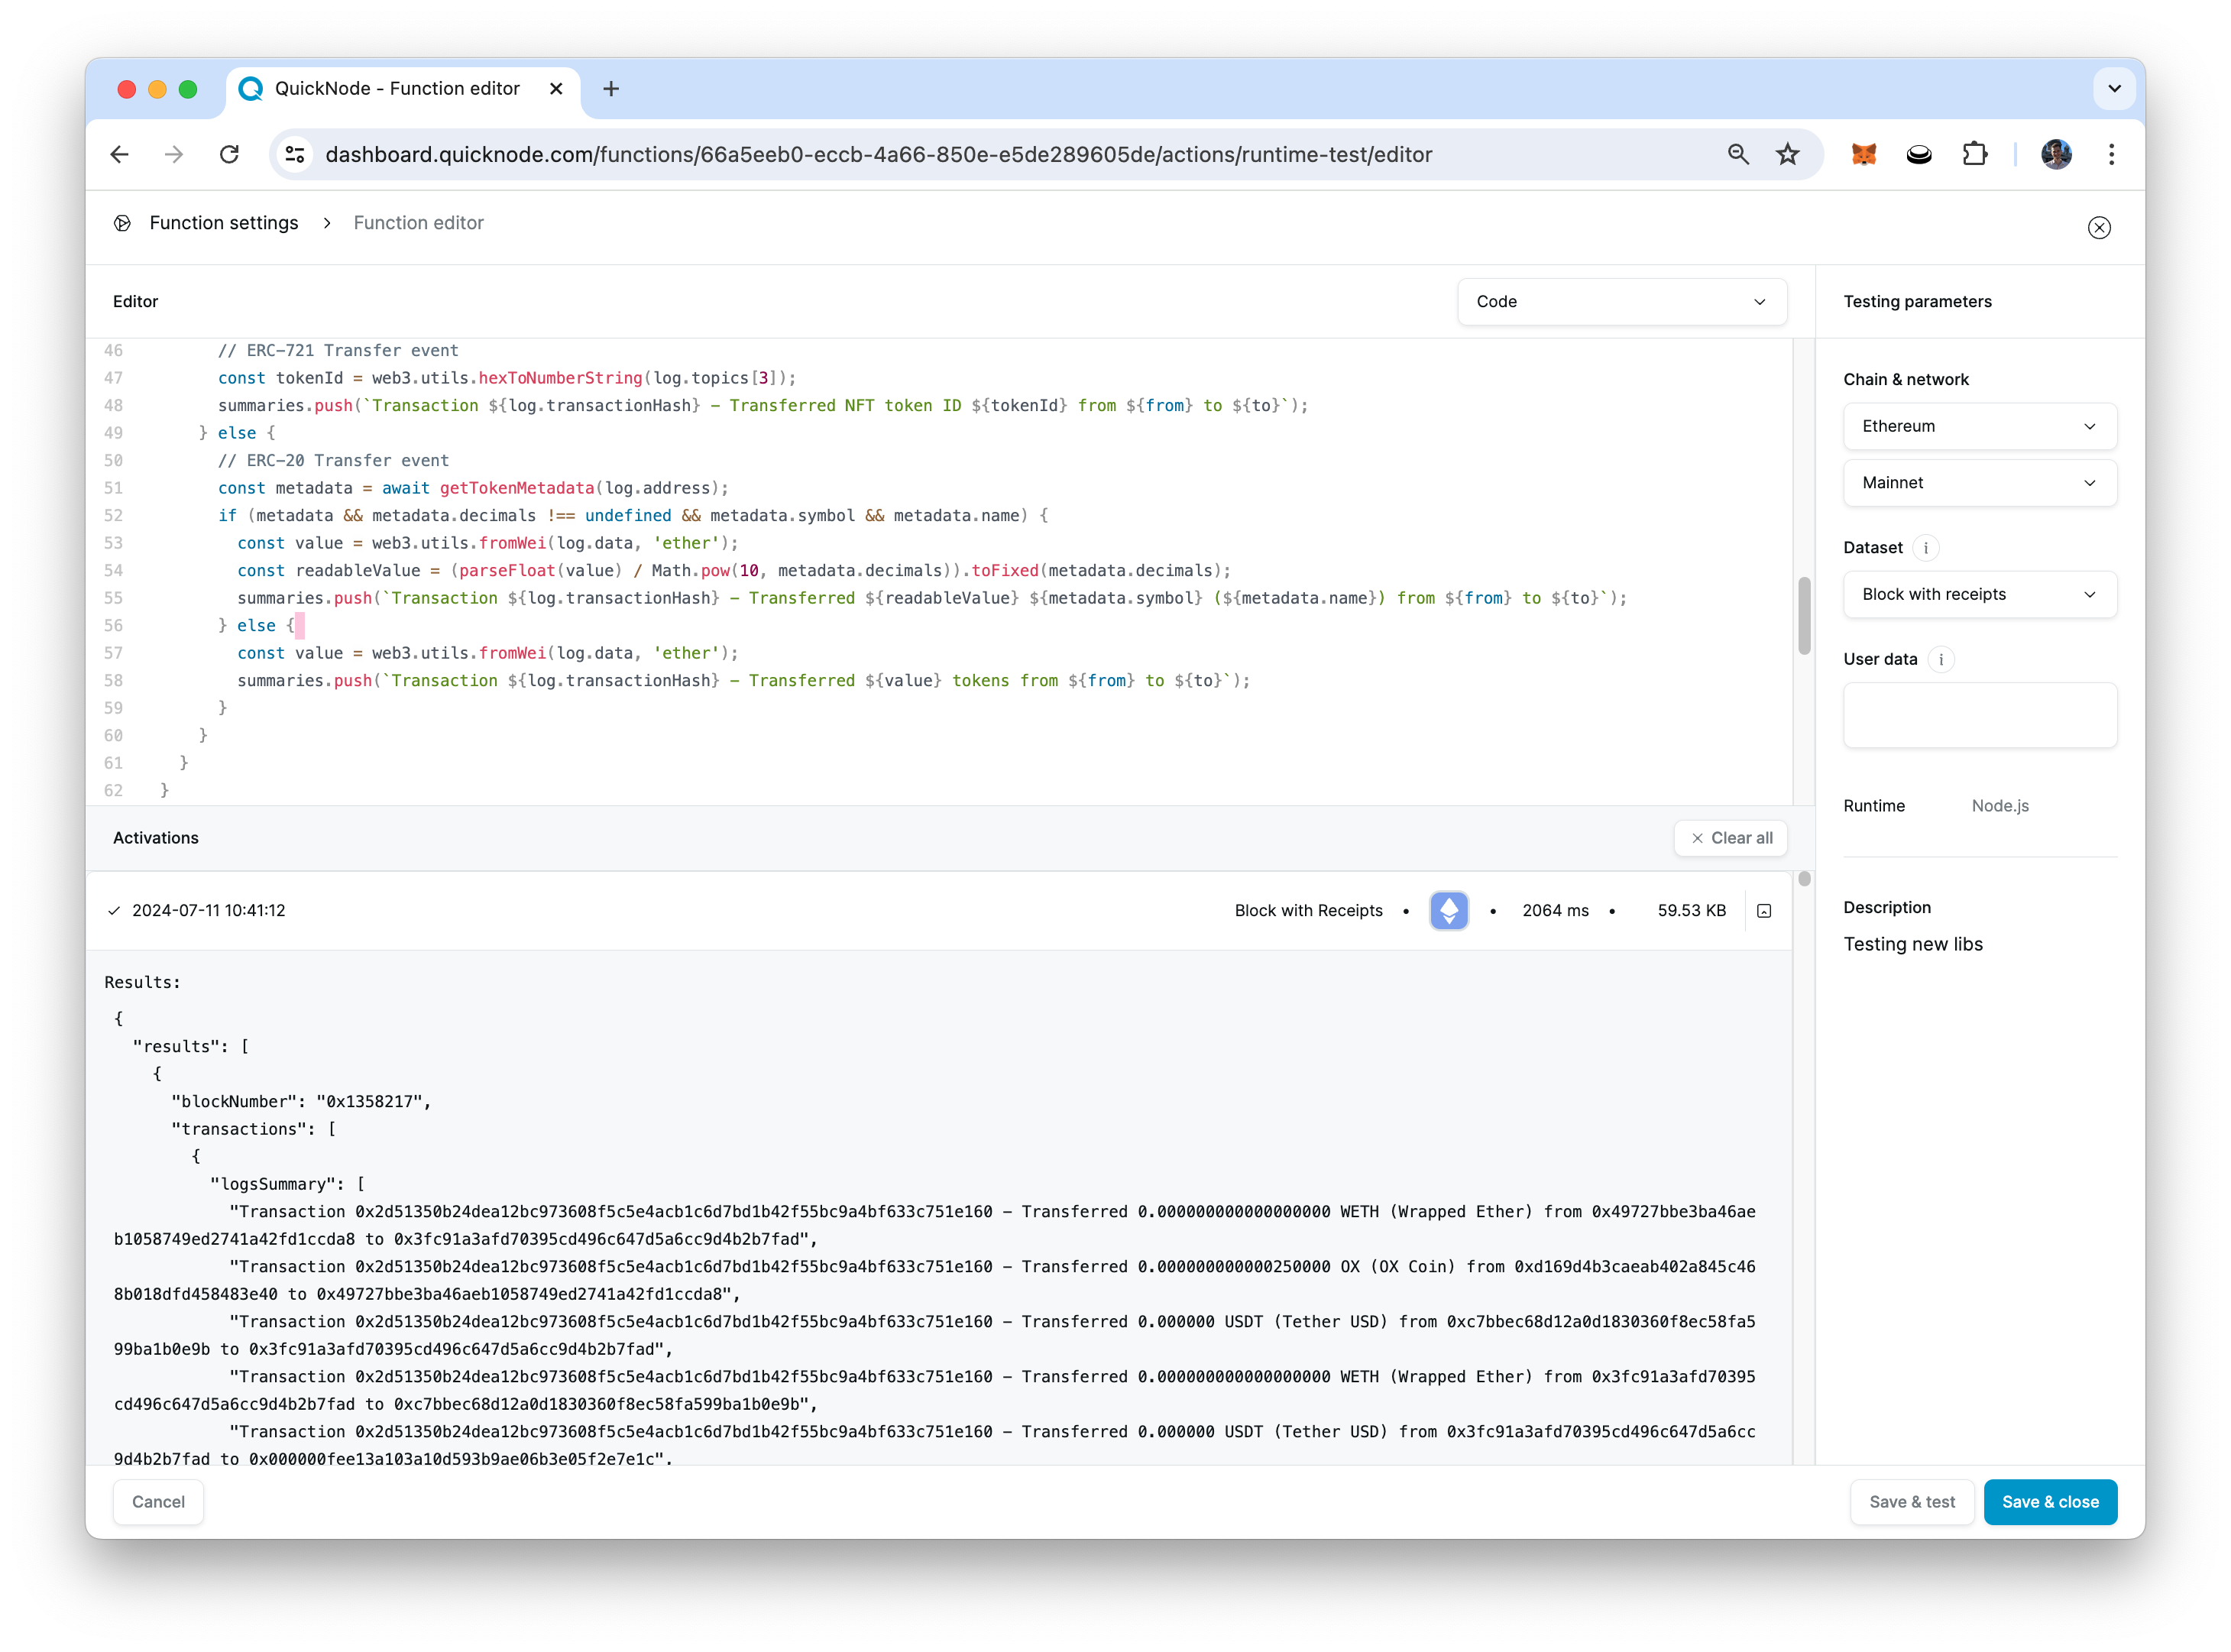The height and width of the screenshot is (1652, 2231).
Task: Expand the tab search chevron
Action: (2114, 89)
